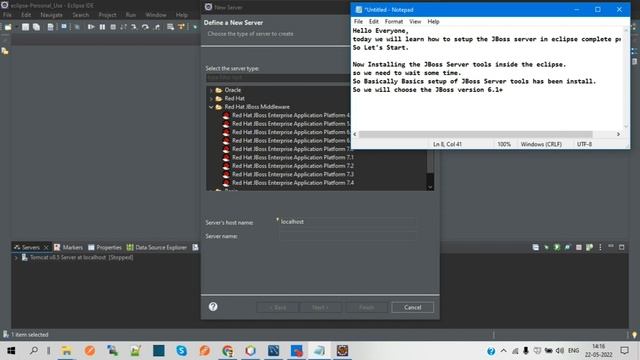640x360 pixels.
Task: Click the Resume debug icon in Eclipse toolbar
Action: [x=91, y=27]
